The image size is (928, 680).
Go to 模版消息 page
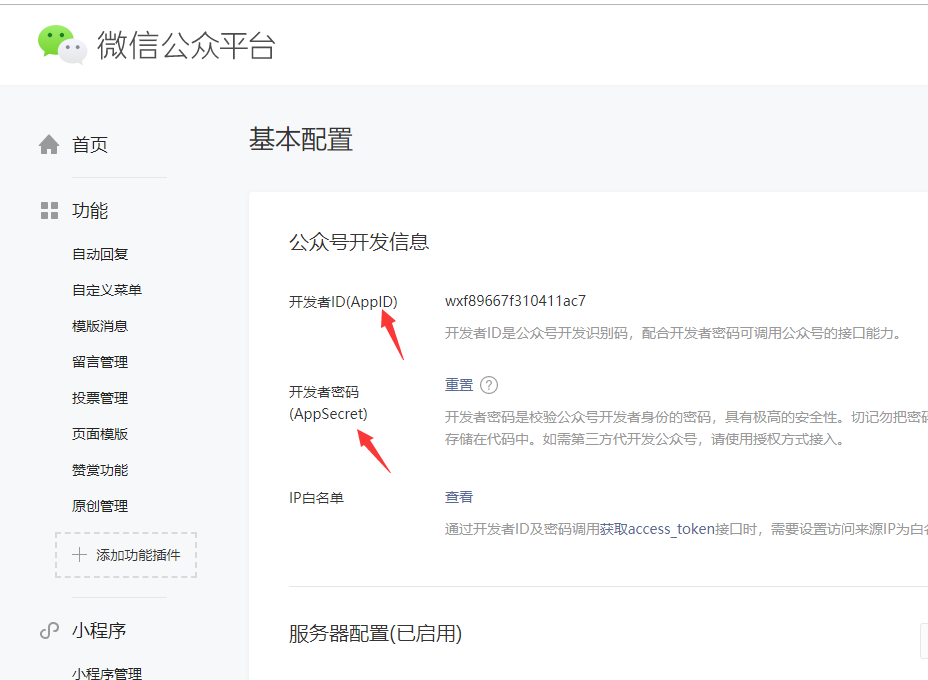(100, 326)
